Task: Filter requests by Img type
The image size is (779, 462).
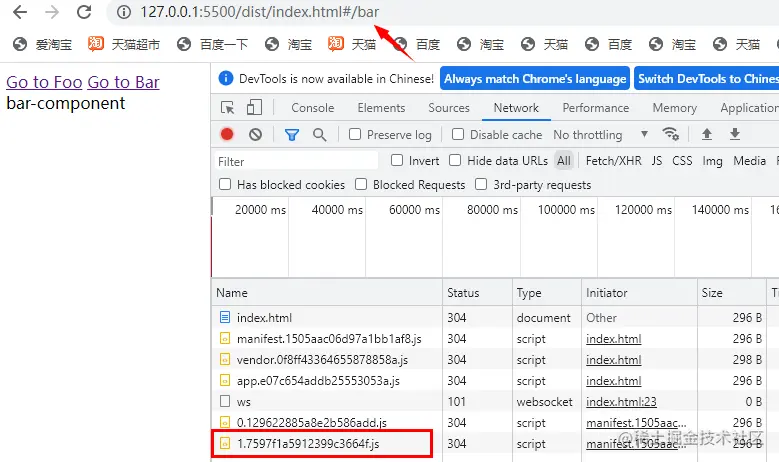Action: click(712, 161)
